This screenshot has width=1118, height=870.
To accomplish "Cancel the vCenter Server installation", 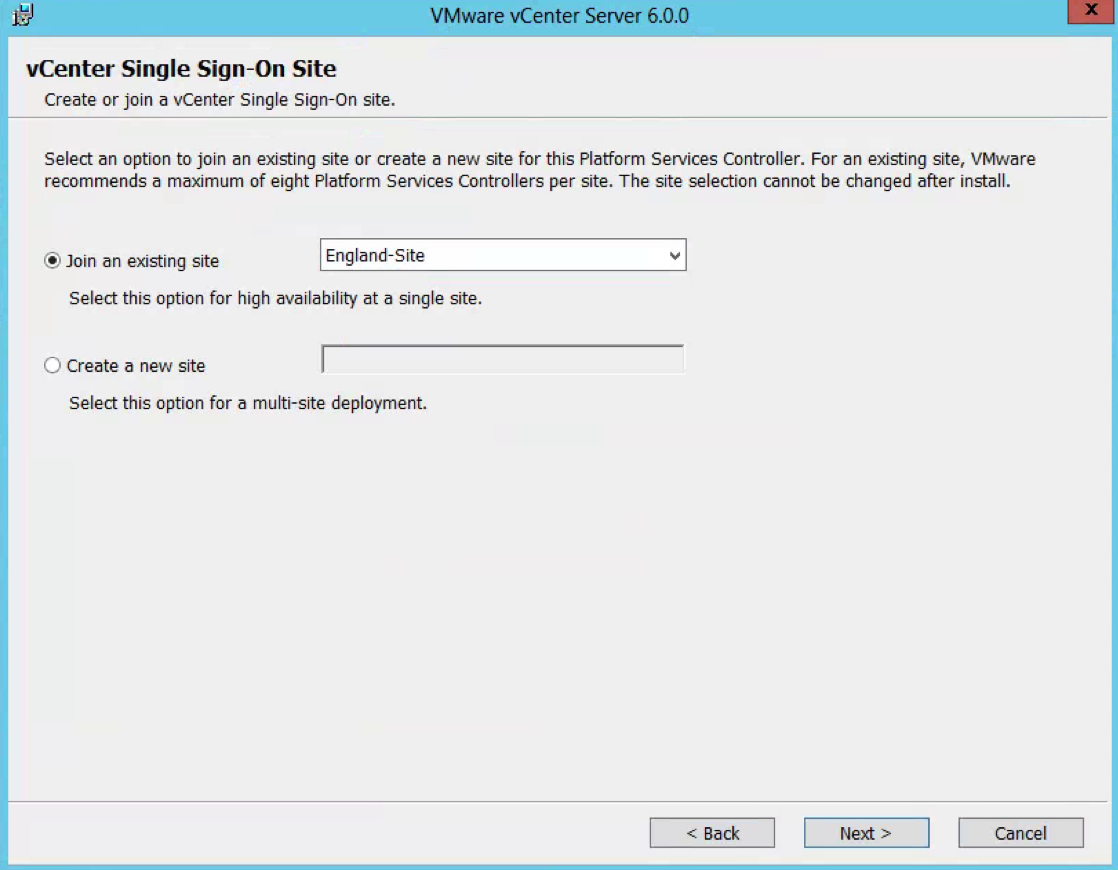I will pyautogui.click(x=1021, y=832).
